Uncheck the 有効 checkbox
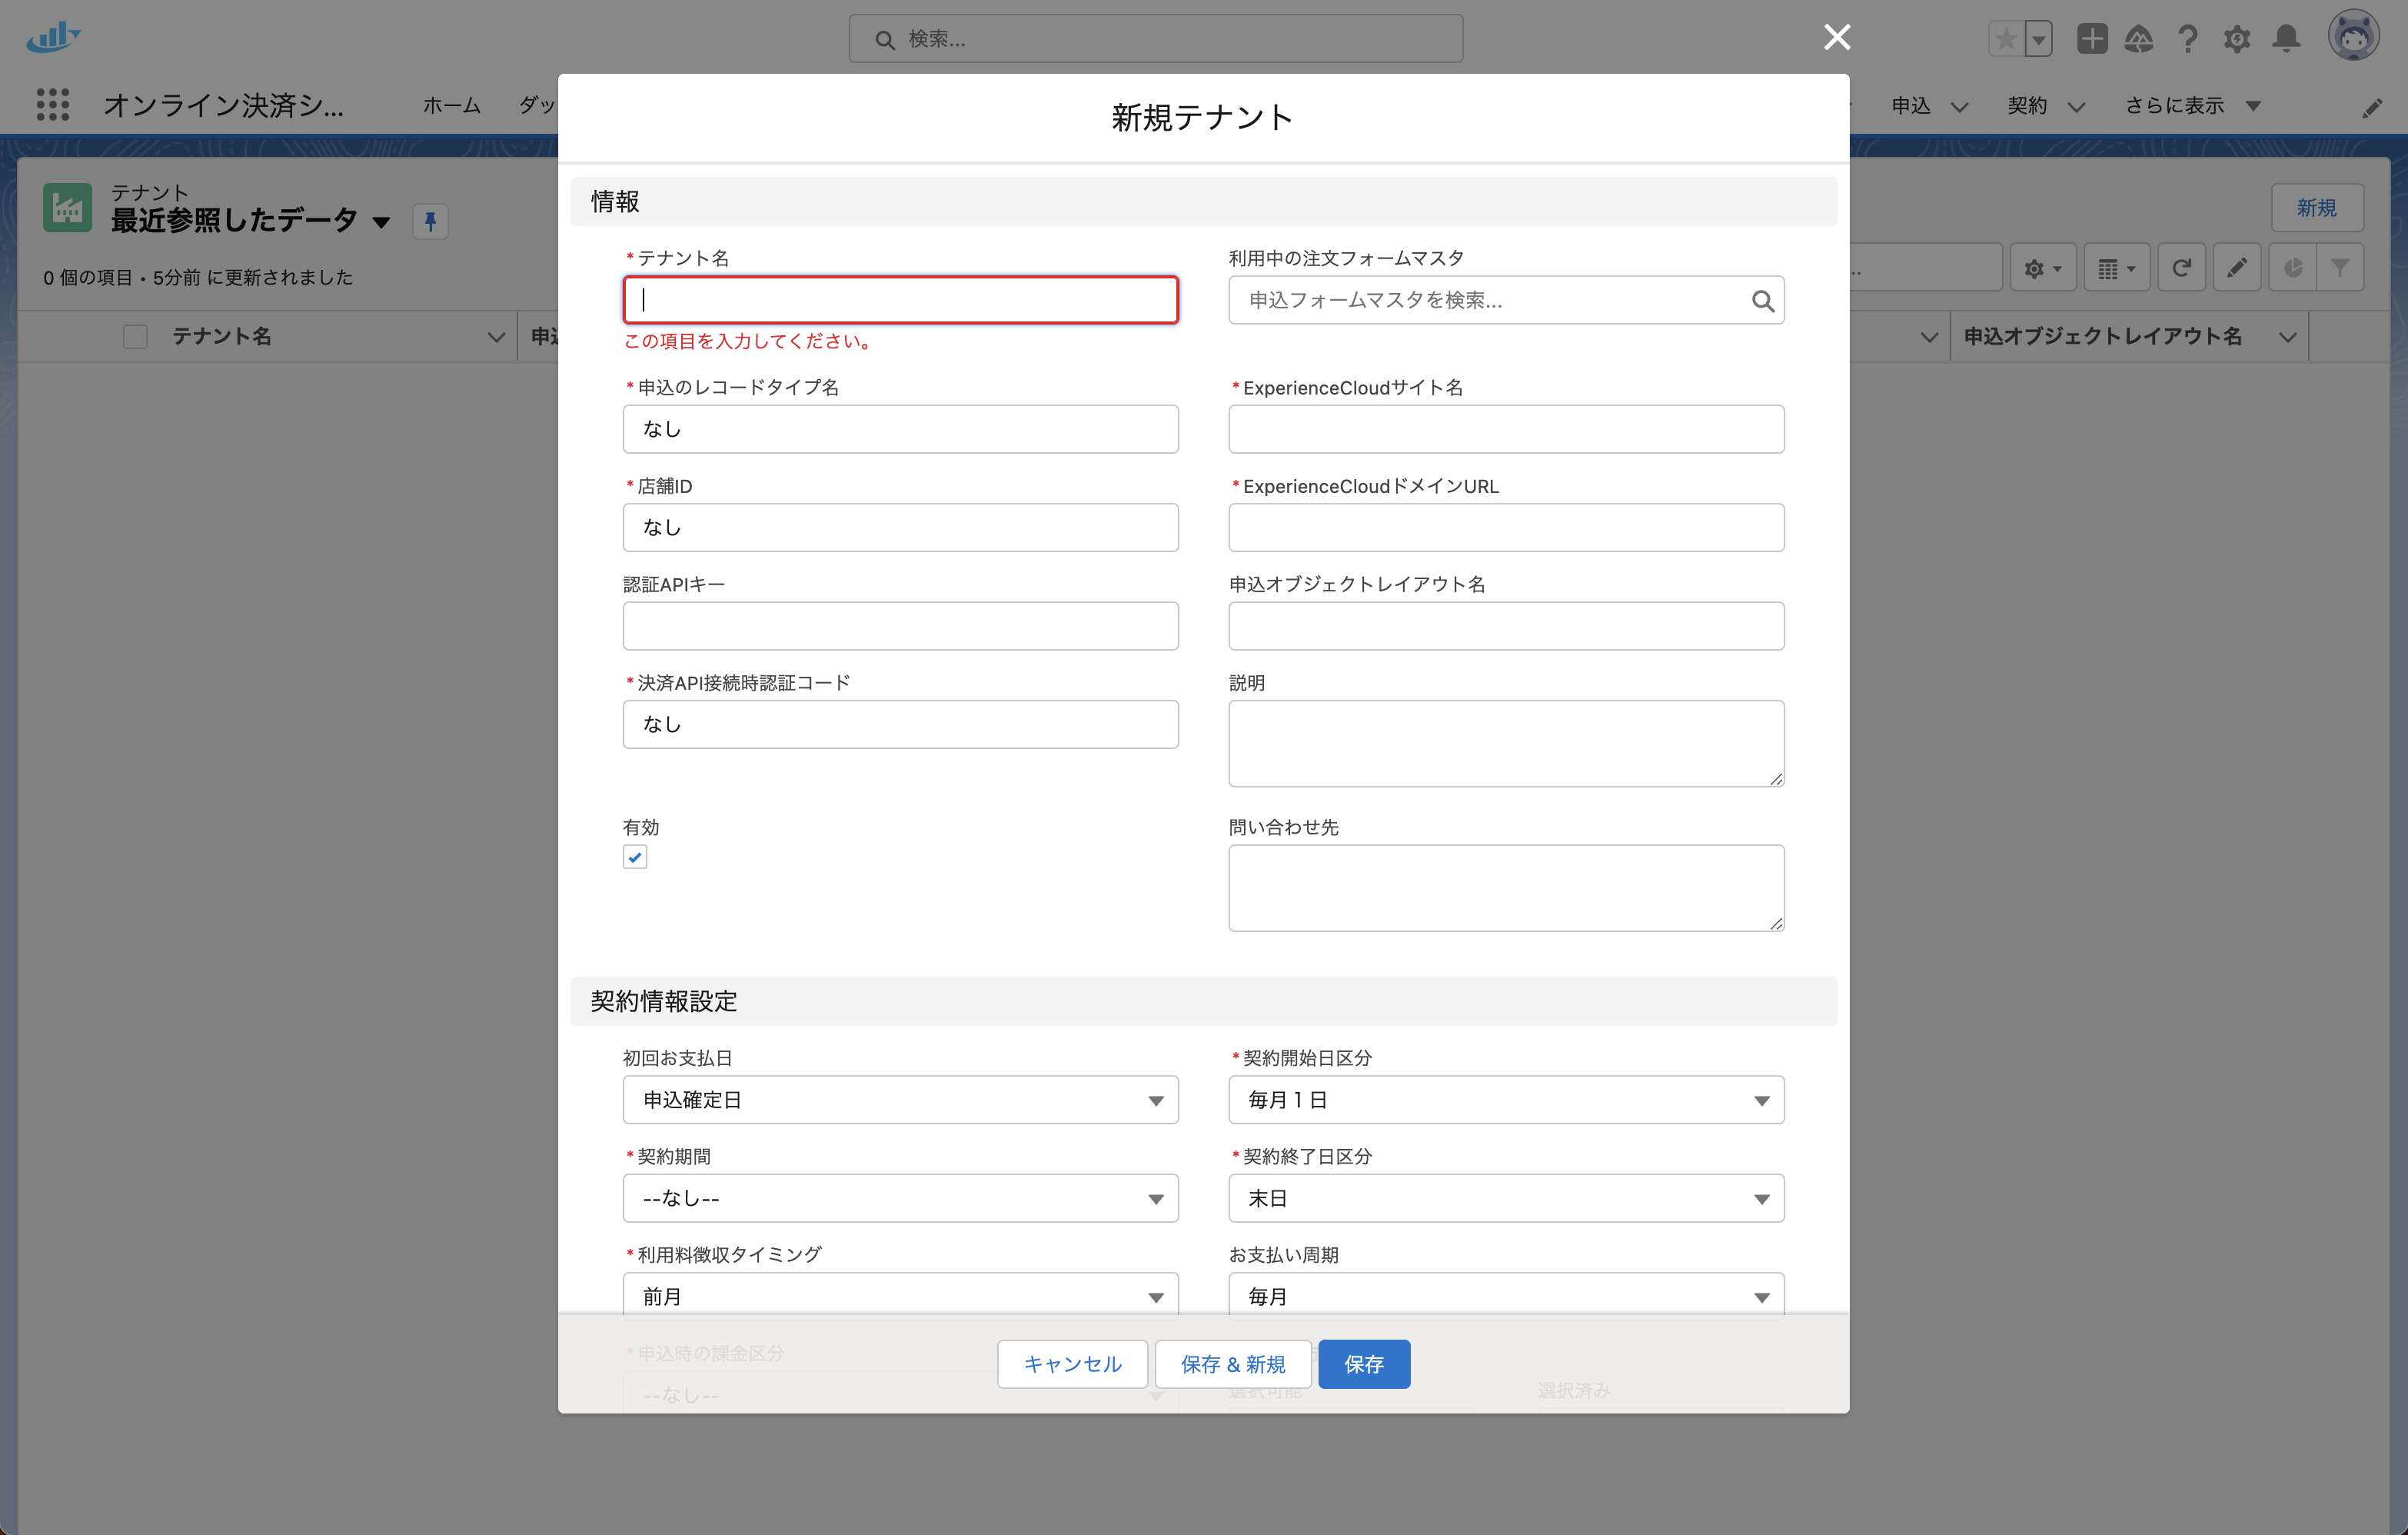The image size is (2408, 1535). point(635,857)
